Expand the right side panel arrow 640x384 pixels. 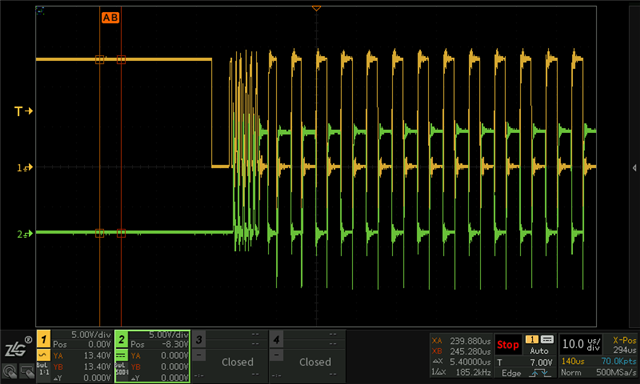pyautogui.click(x=634, y=168)
